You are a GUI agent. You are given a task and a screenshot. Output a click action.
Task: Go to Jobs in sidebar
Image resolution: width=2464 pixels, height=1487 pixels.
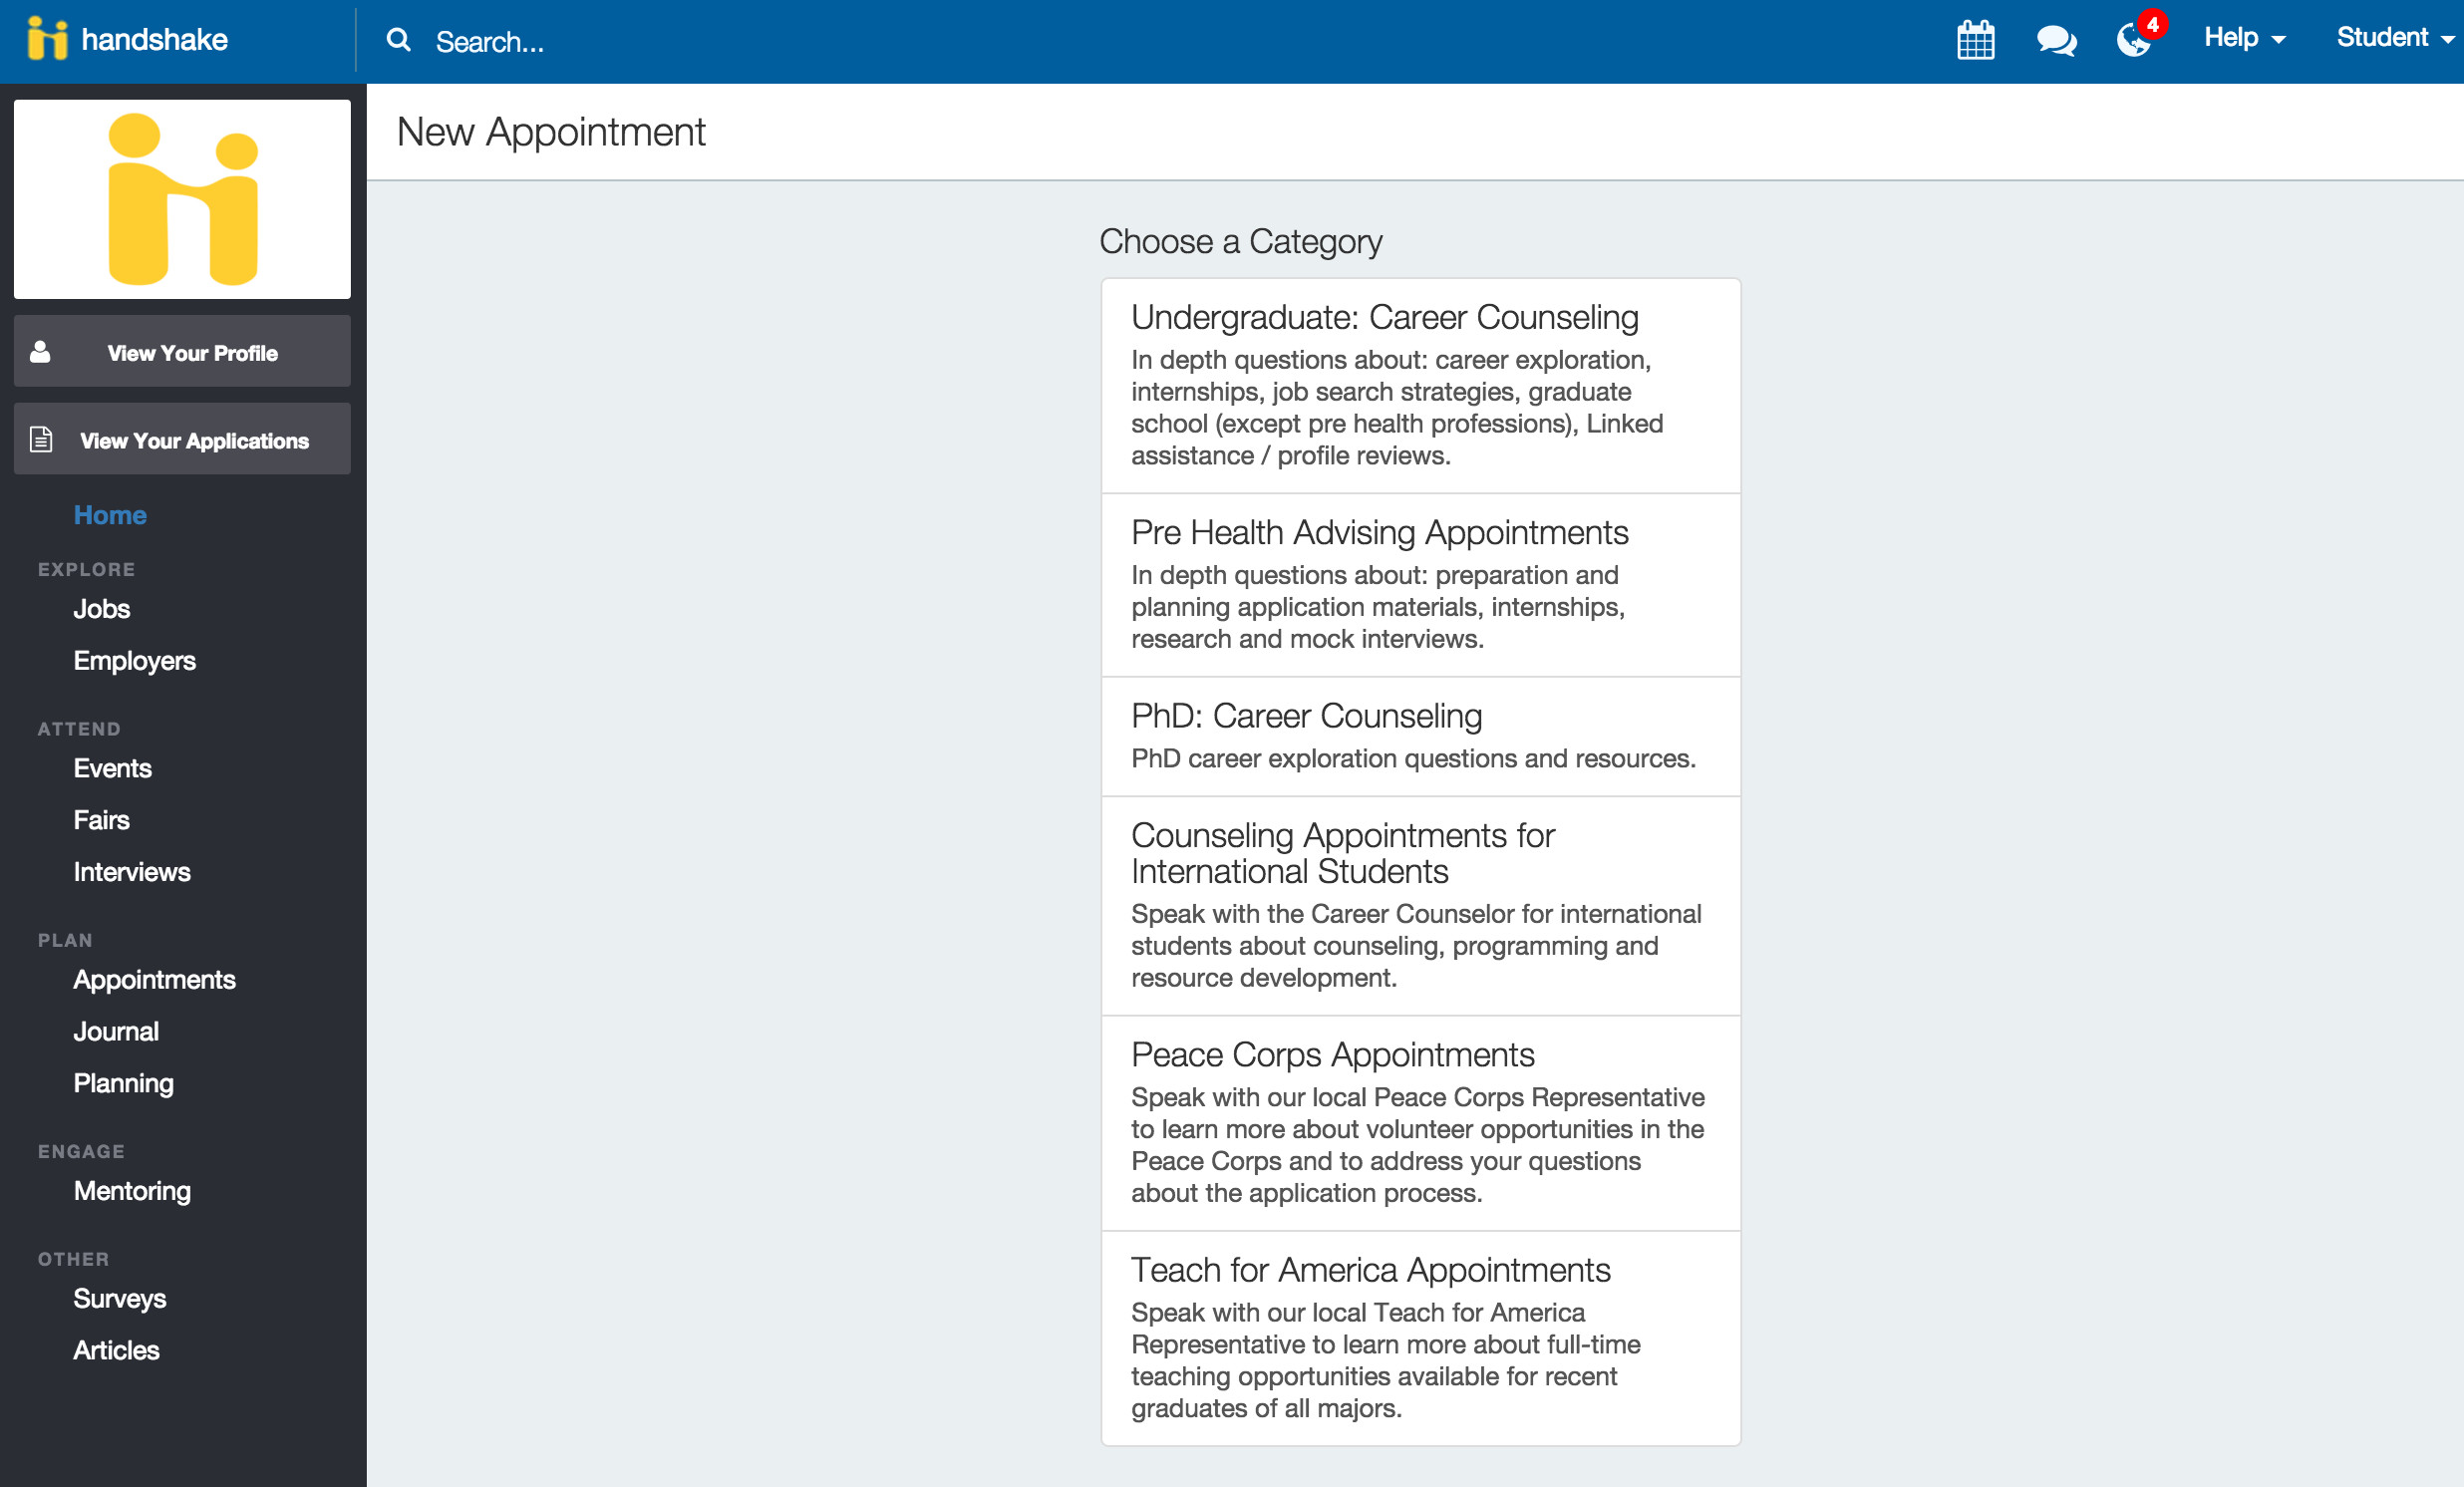point(101,609)
